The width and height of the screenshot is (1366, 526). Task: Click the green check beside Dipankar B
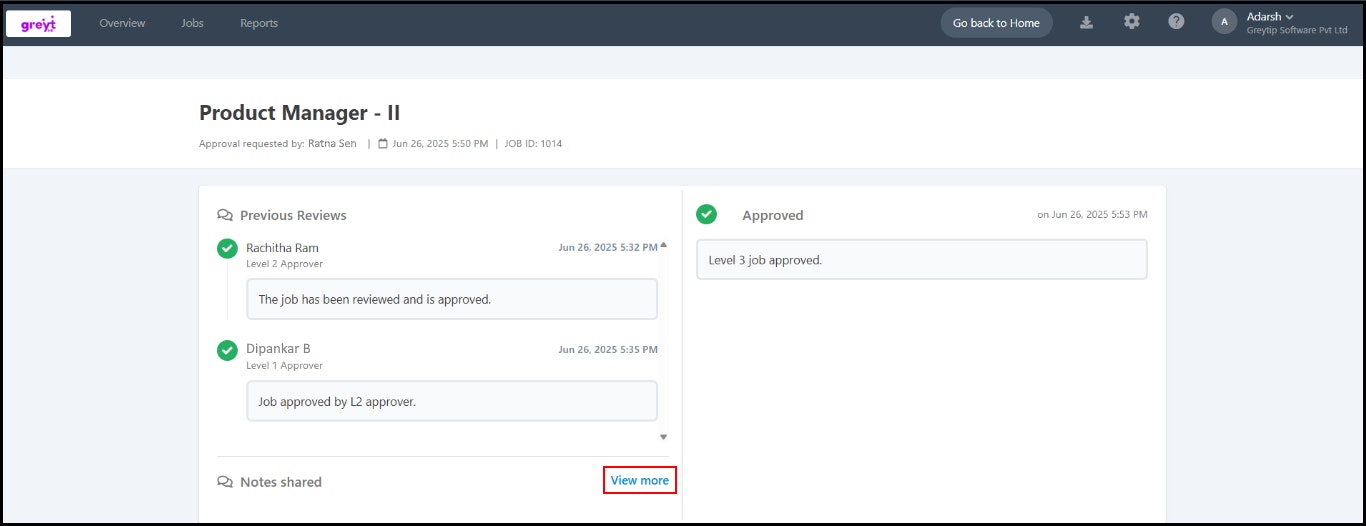coord(227,350)
